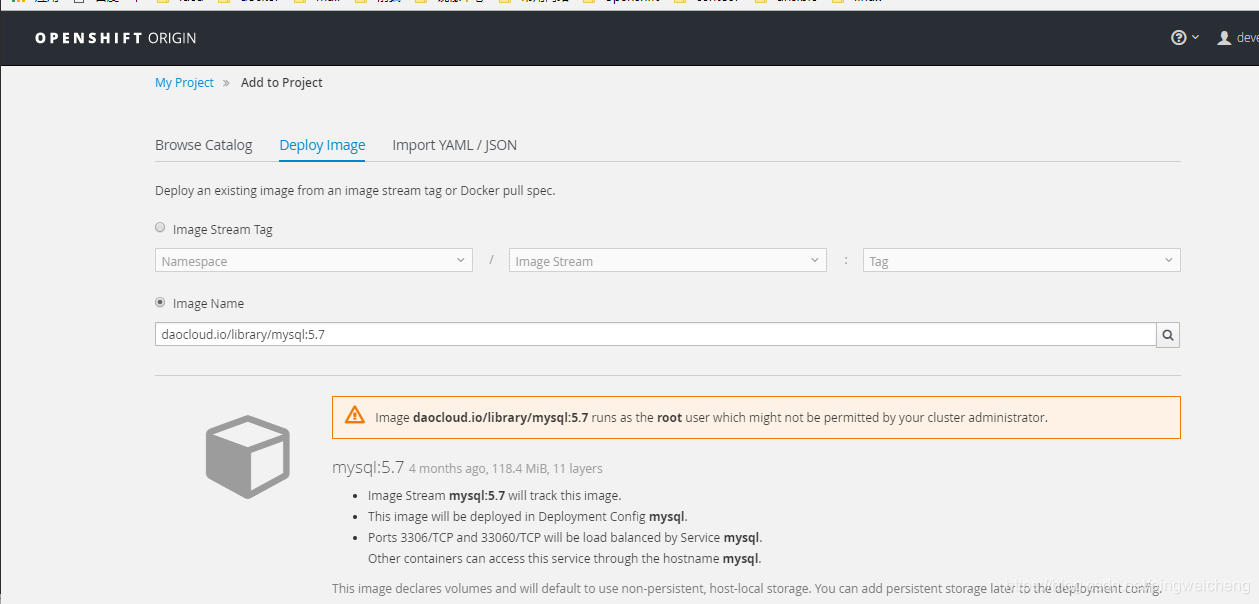The height and width of the screenshot is (604, 1259).
Task: Click the mysql:5.7 image heading
Action: pyautogui.click(x=368, y=467)
